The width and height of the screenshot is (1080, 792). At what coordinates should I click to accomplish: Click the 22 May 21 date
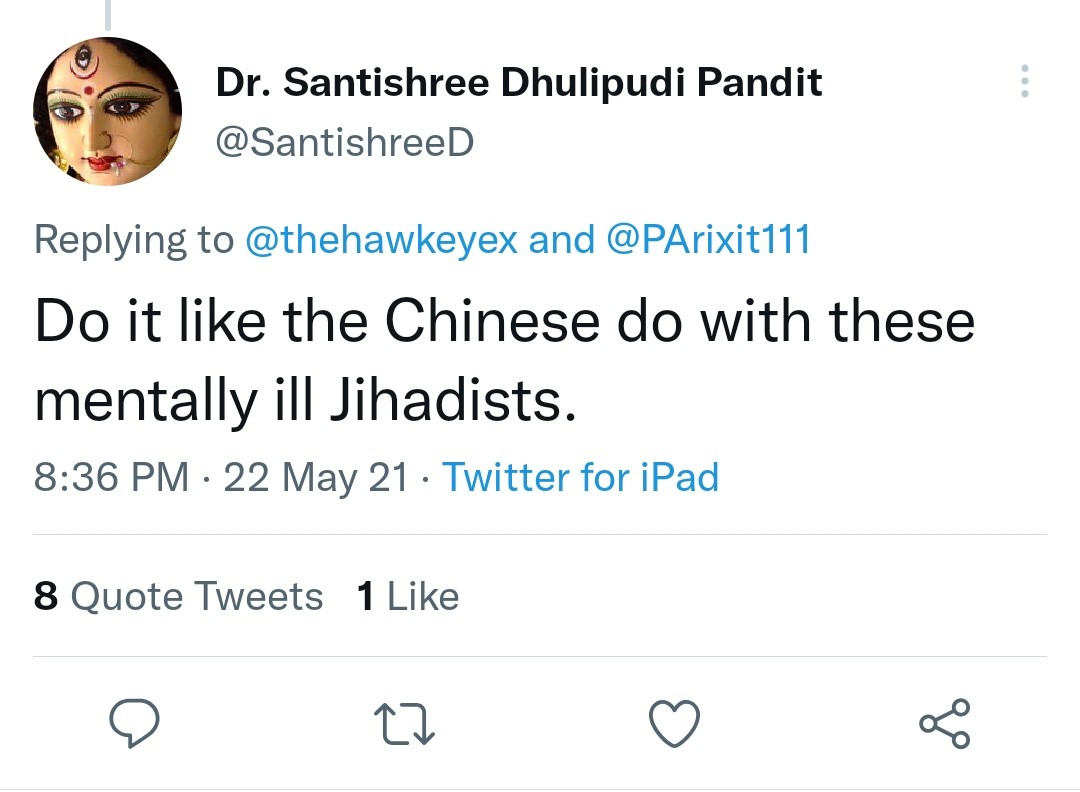coord(316,477)
